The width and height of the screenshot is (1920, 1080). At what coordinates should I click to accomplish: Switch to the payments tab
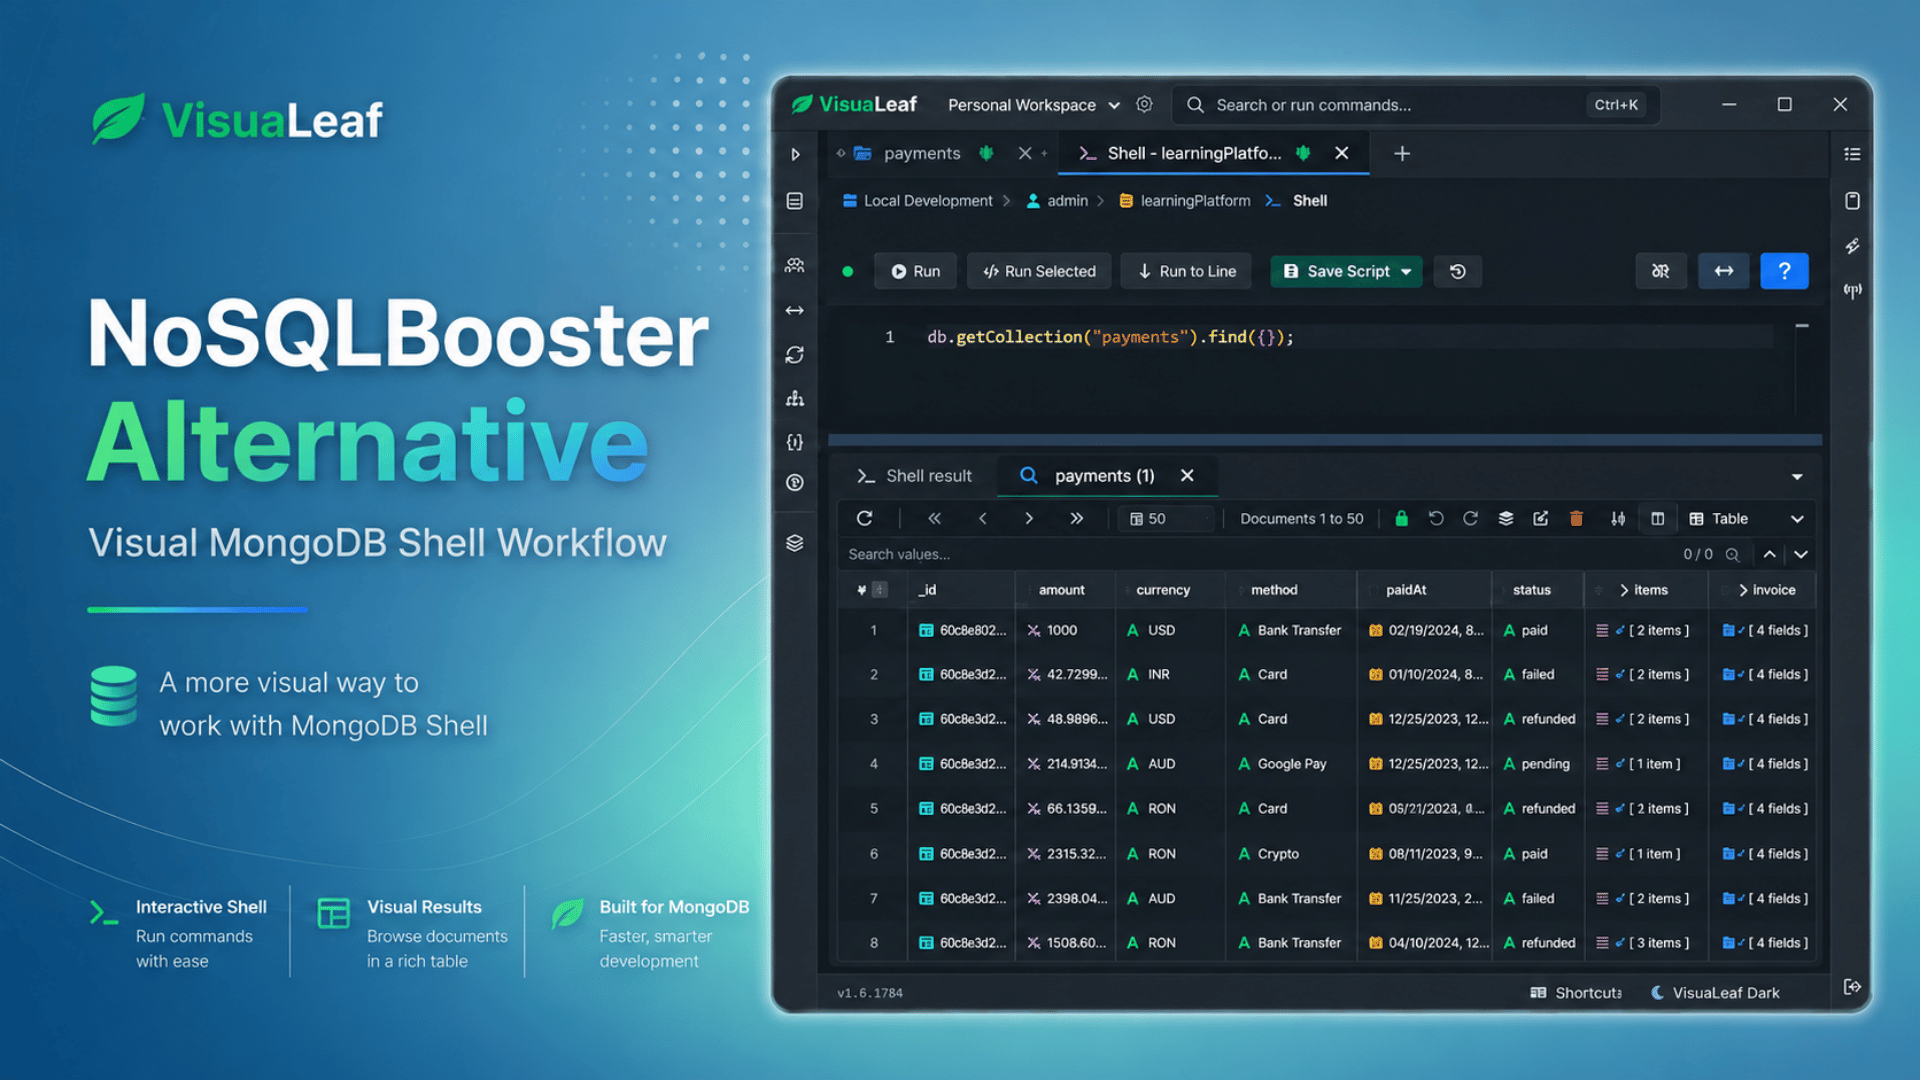920,153
